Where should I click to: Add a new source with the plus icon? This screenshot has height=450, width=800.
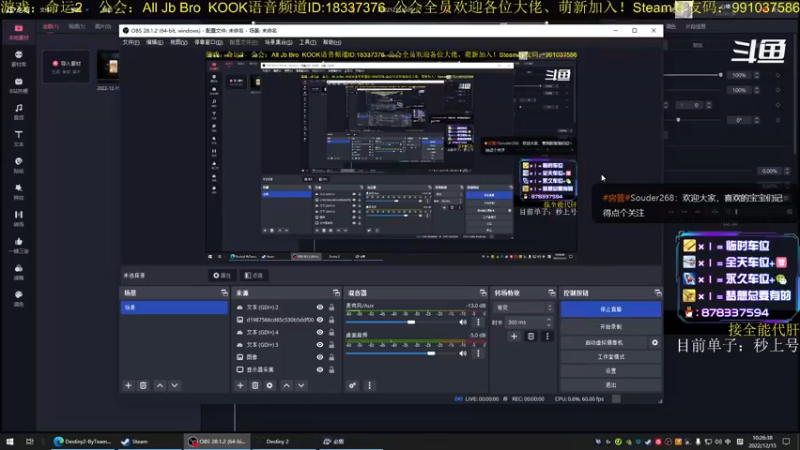pos(240,385)
